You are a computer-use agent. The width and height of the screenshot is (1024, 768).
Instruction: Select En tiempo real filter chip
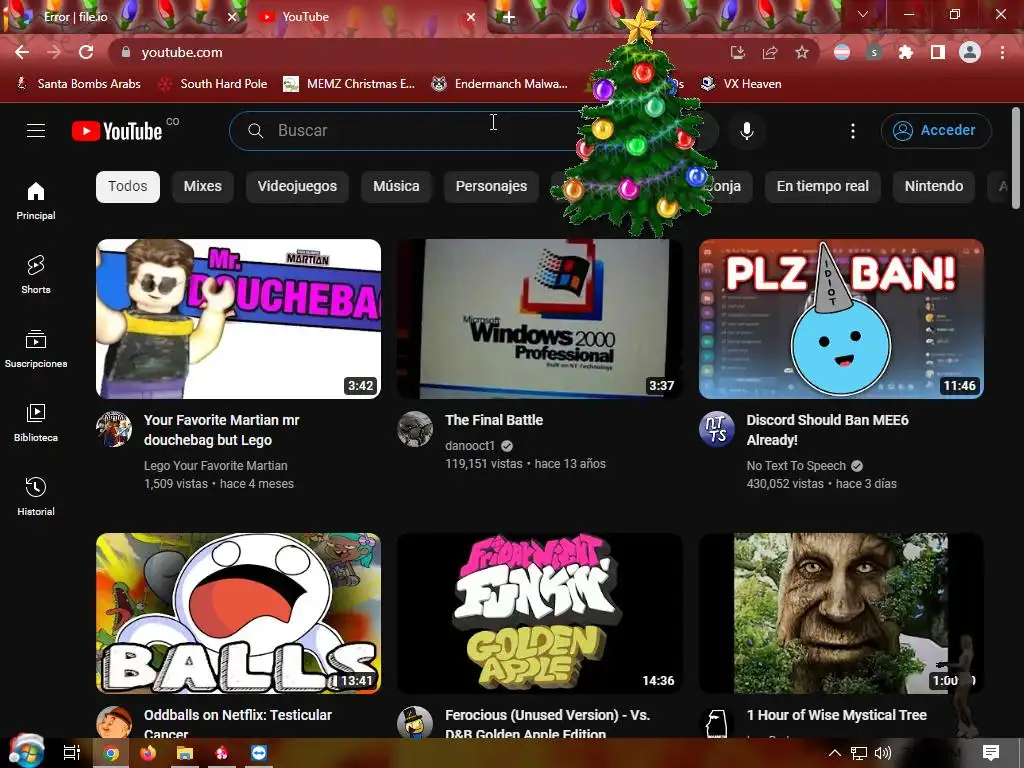823,187
